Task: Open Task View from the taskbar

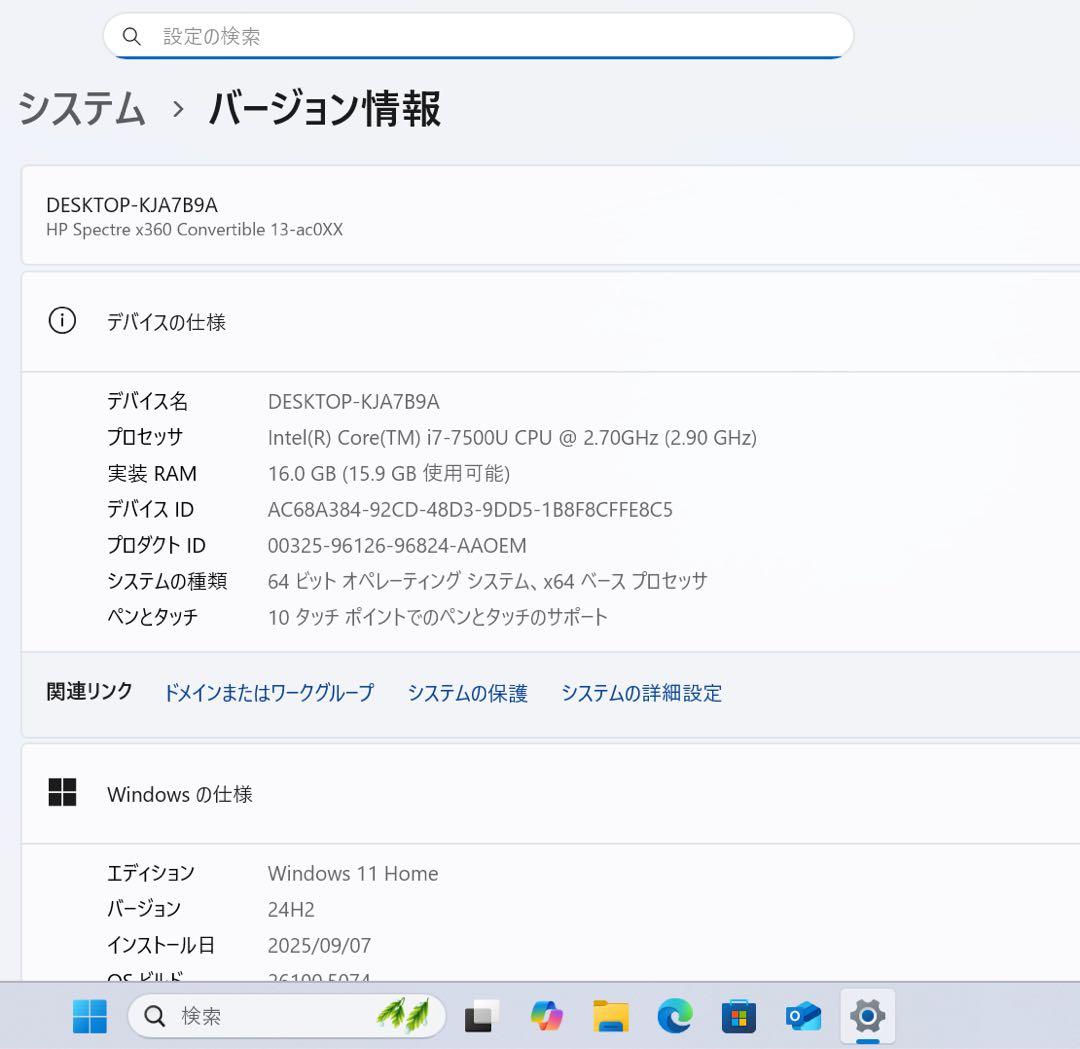Action: (x=481, y=1016)
